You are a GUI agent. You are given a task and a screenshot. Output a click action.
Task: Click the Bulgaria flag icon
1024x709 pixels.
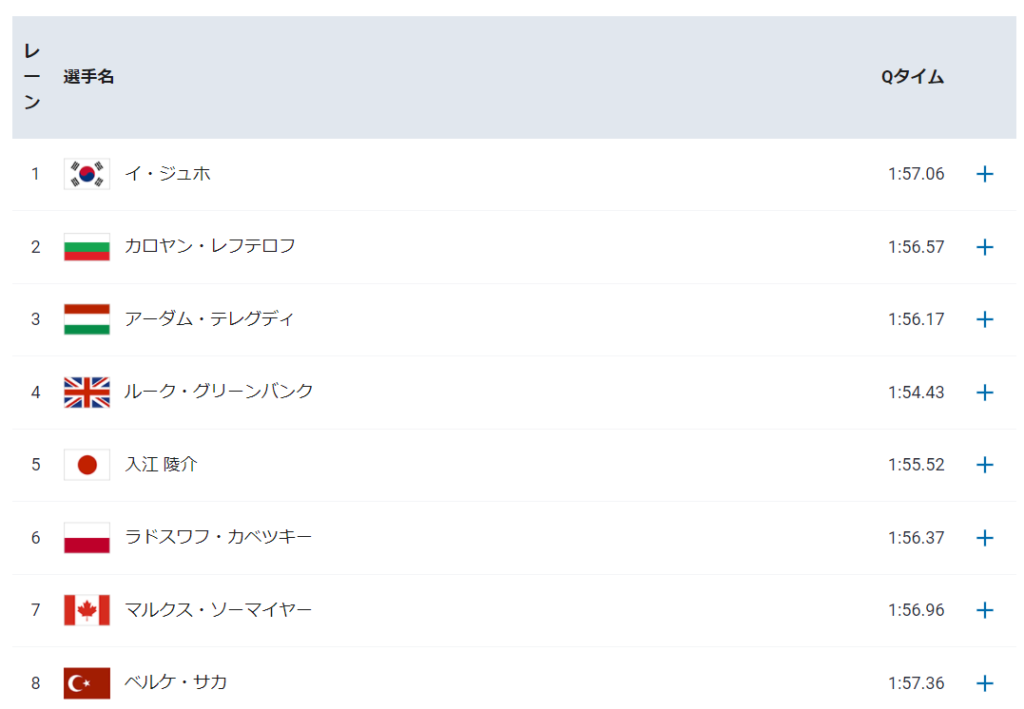point(87,247)
